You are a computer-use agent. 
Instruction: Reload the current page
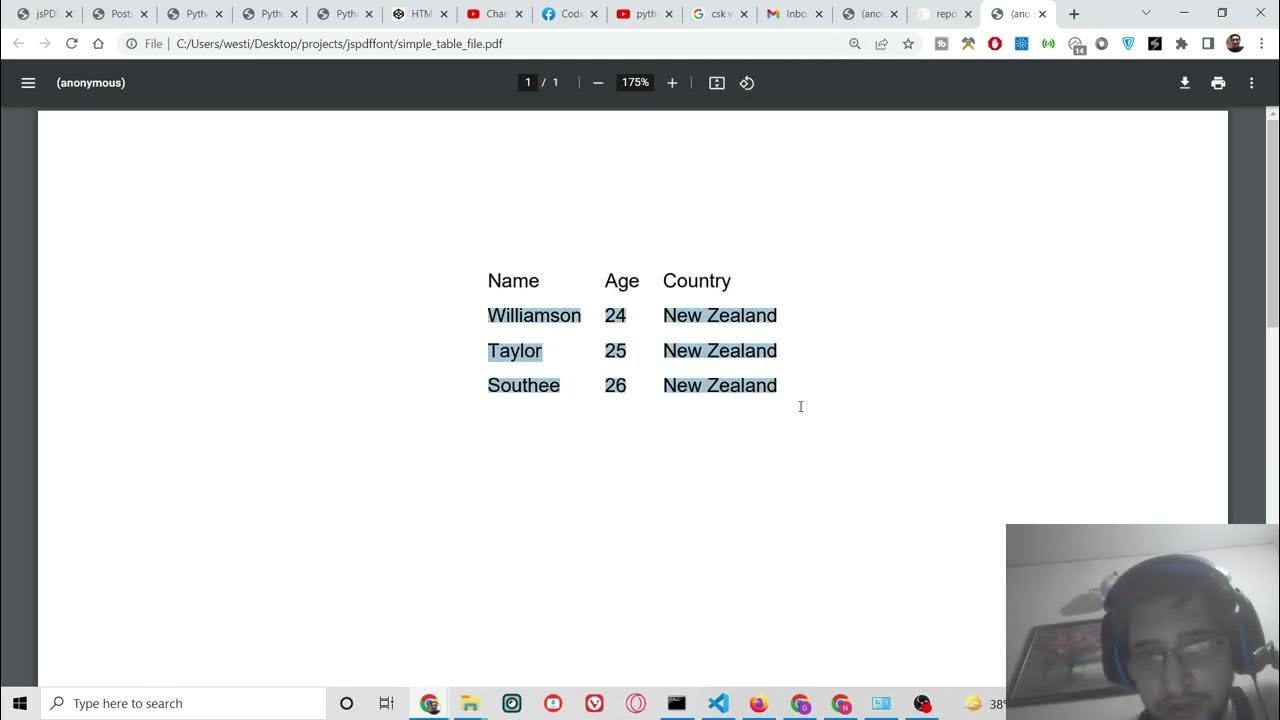coord(72,44)
